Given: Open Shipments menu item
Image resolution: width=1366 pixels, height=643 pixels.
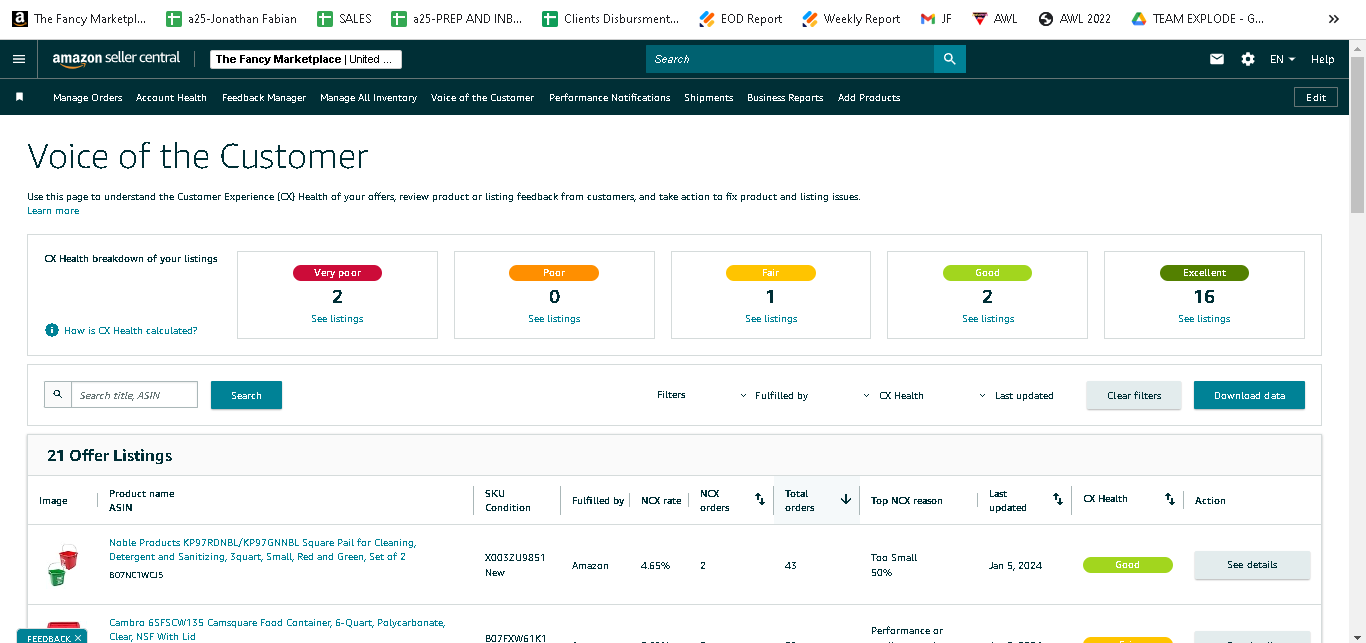Looking at the screenshot, I should (x=708, y=97).
